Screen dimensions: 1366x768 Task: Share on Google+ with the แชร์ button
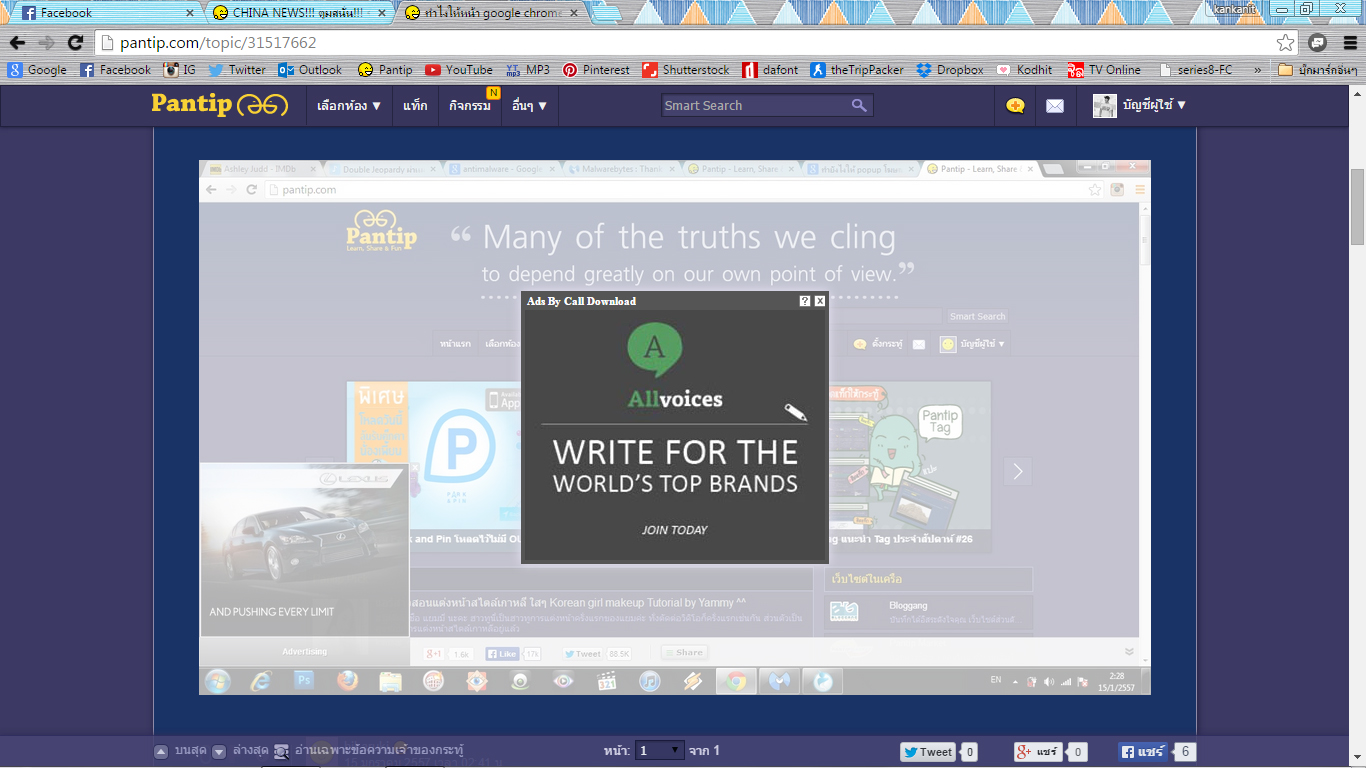[1038, 752]
